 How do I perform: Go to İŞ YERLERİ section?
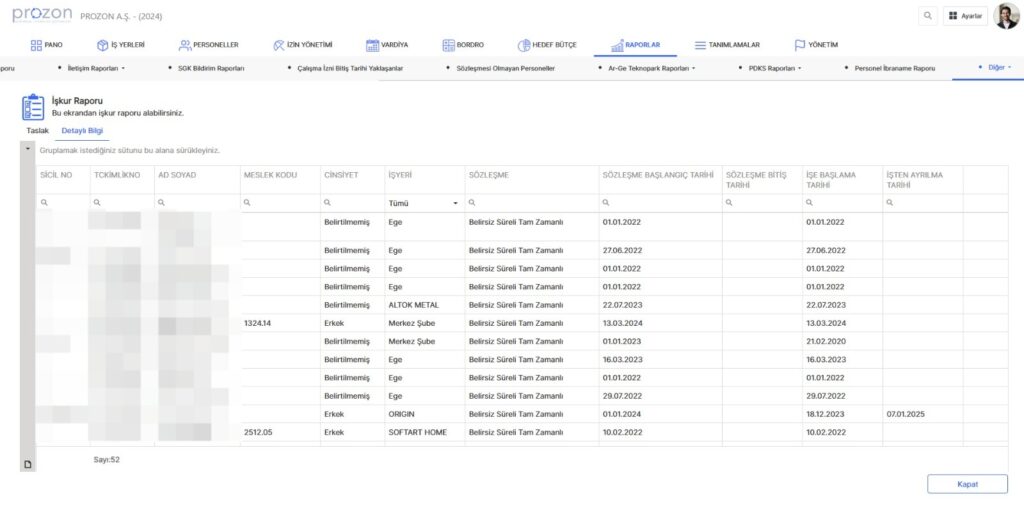pyautogui.click(x=120, y=45)
